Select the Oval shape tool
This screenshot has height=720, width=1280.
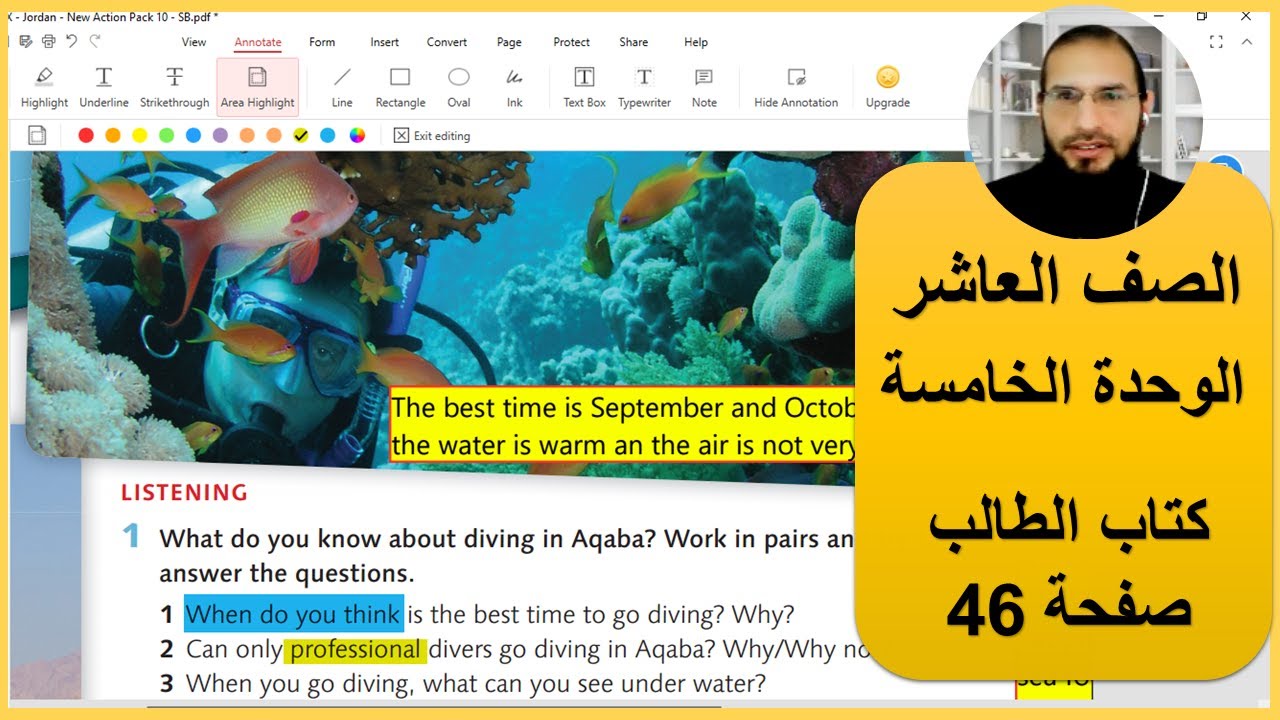click(459, 87)
